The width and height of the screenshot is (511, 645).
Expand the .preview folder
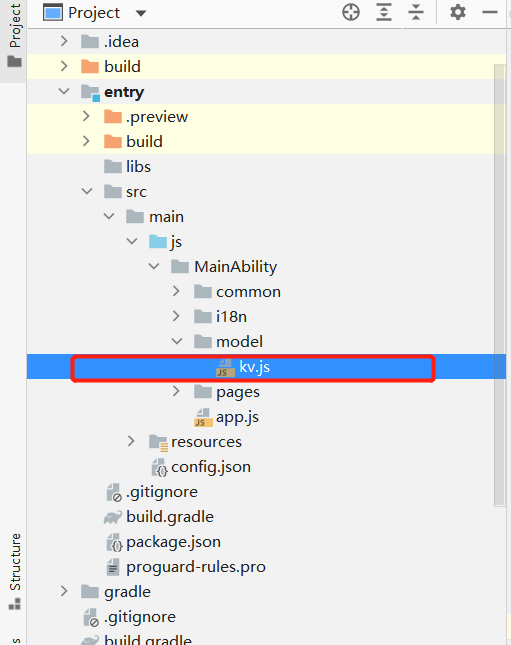(x=86, y=116)
